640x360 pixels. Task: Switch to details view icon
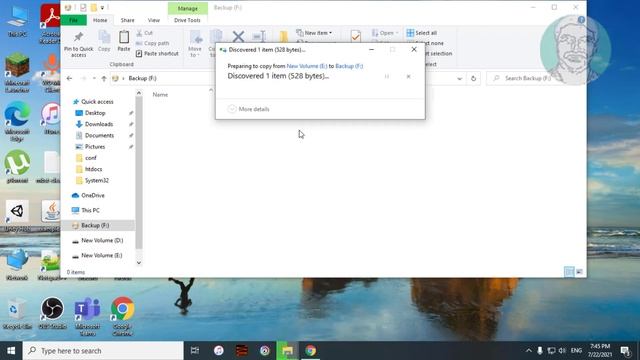[569, 272]
